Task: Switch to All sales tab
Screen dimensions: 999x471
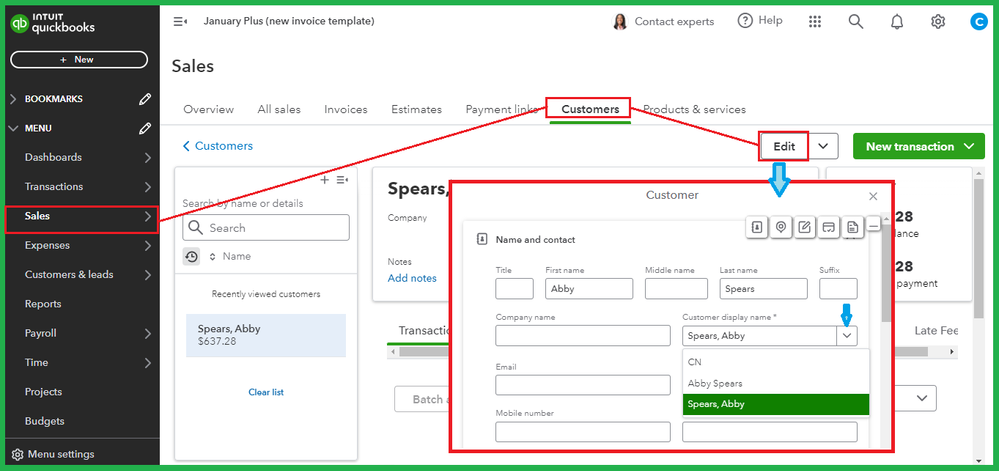Action: [279, 110]
